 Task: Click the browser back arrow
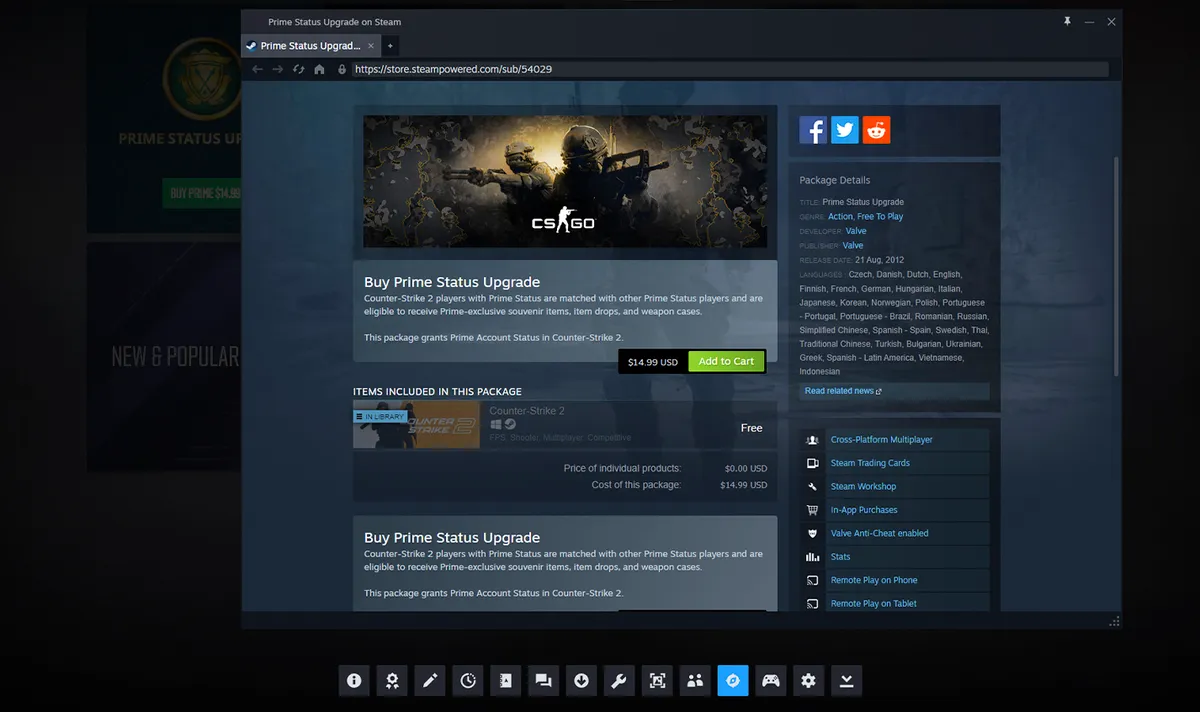pos(257,69)
